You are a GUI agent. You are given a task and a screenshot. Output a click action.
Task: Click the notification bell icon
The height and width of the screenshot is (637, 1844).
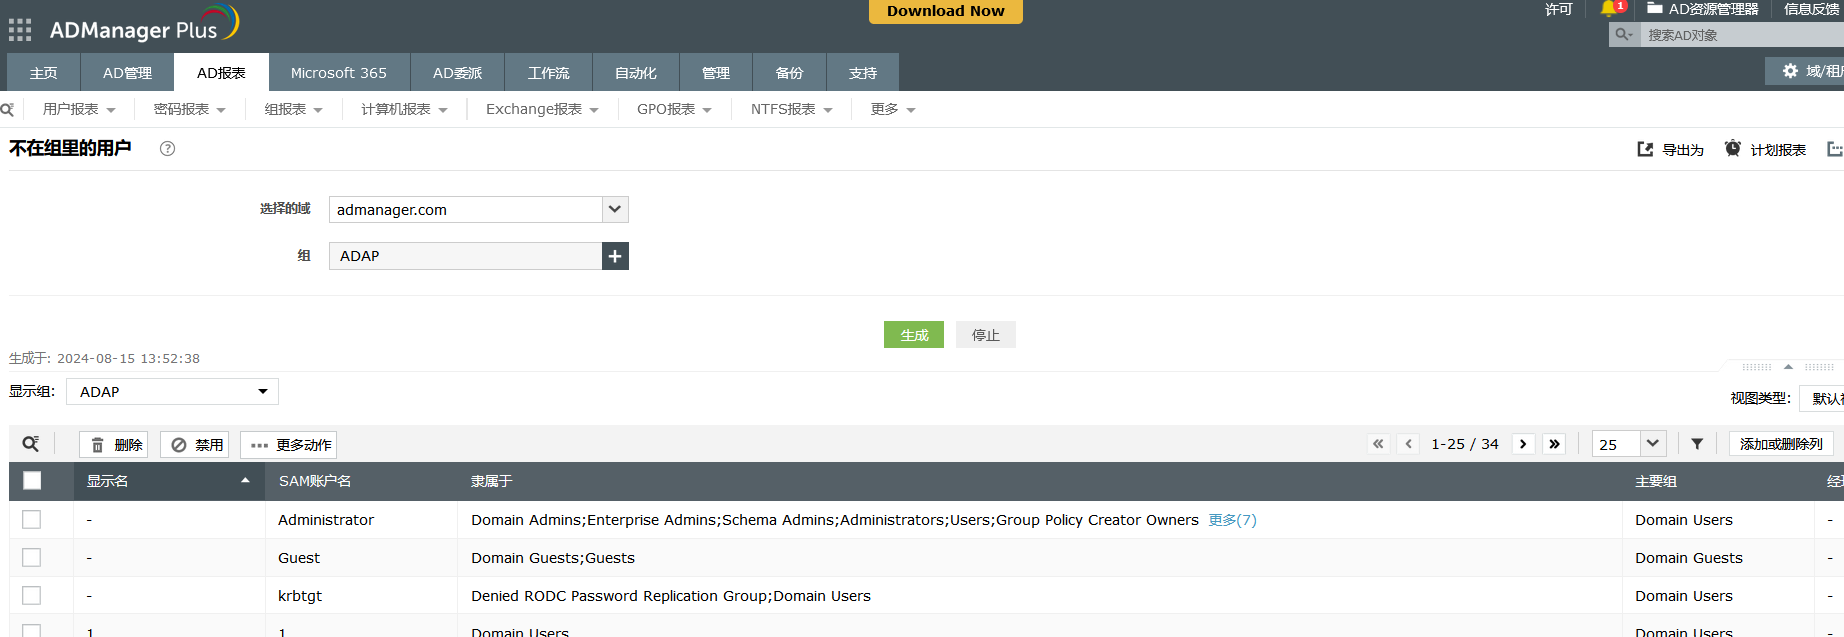coord(1608,9)
